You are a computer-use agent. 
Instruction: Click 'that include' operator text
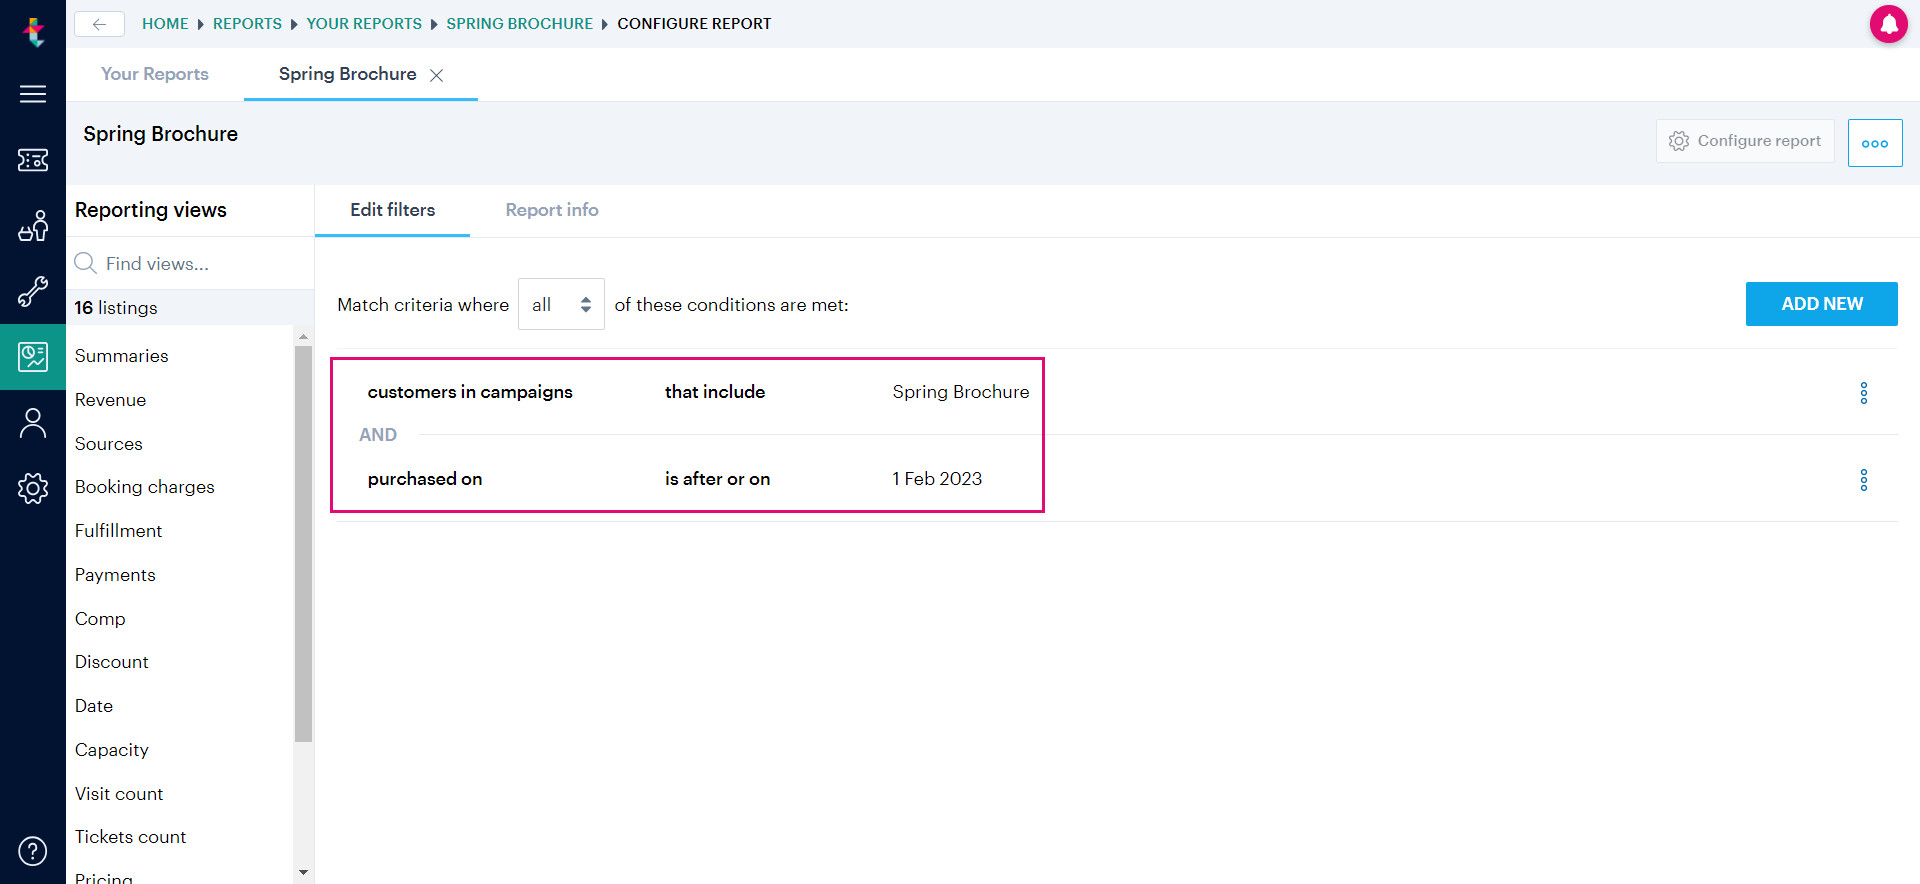(715, 392)
